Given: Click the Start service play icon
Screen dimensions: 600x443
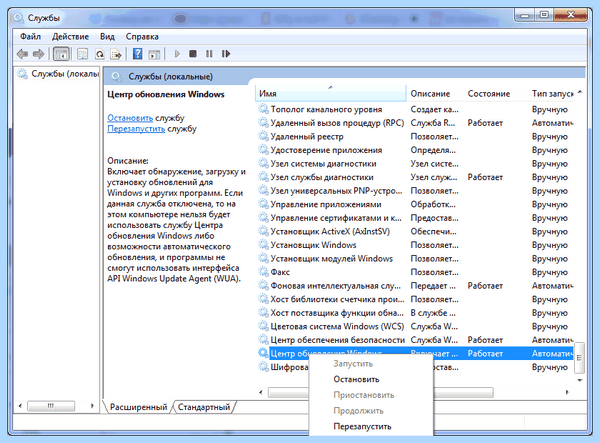Looking at the screenshot, I should click(x=177, y=54).
